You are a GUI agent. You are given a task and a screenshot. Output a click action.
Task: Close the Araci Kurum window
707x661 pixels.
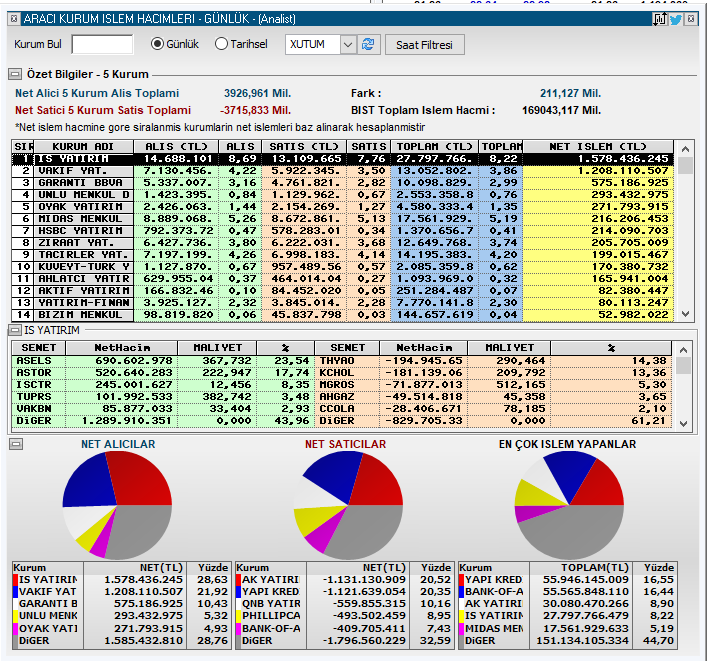(690, 19)
